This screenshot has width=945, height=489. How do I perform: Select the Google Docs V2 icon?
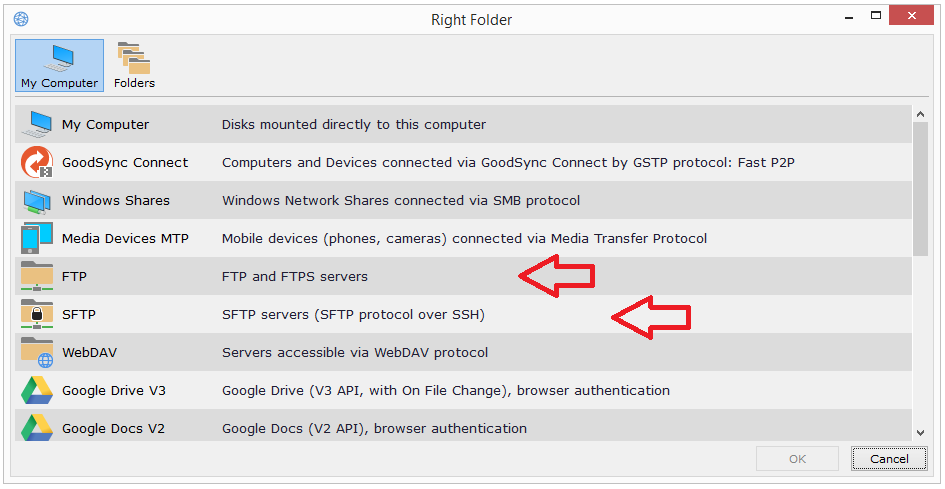pyautogui.click(x=38, y=427)
